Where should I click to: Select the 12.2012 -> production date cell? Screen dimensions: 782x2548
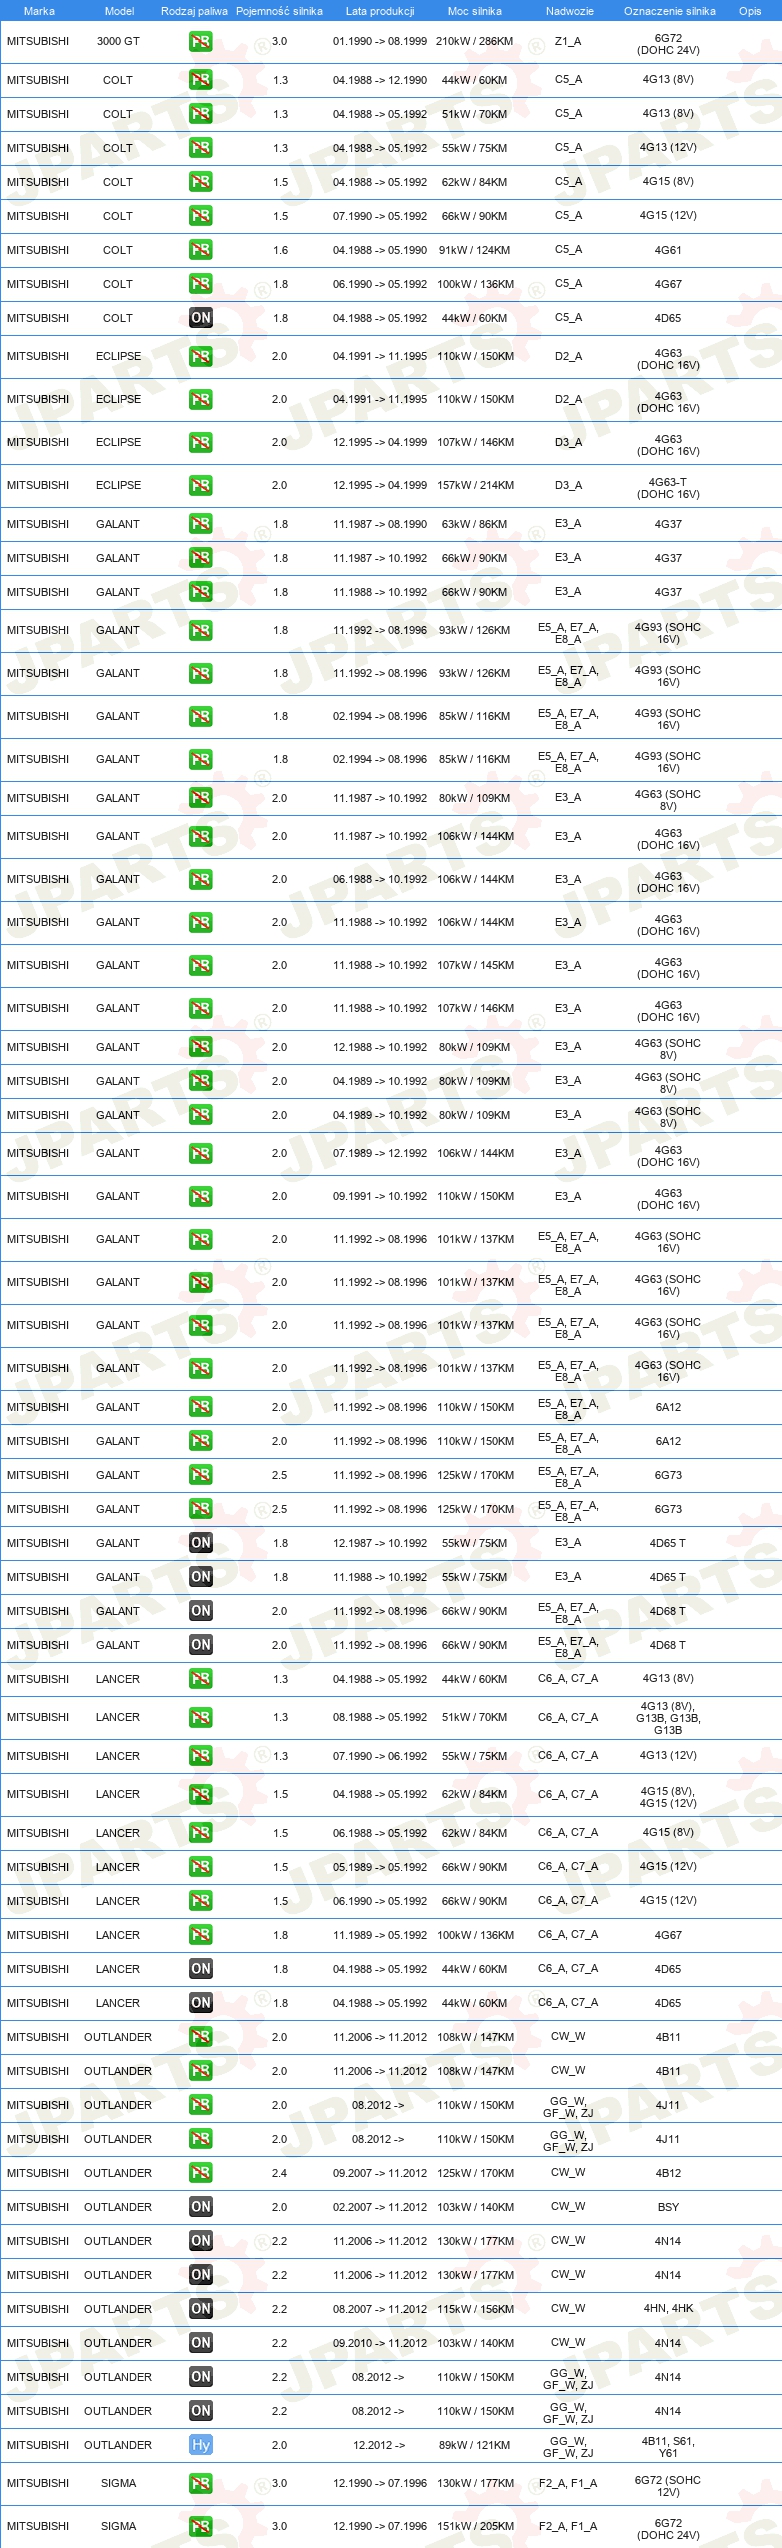[x=379, y=2444]
